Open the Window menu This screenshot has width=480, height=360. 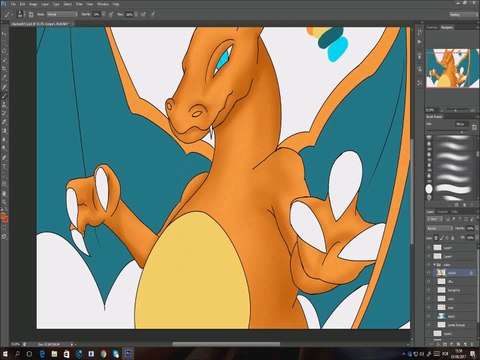103,4
